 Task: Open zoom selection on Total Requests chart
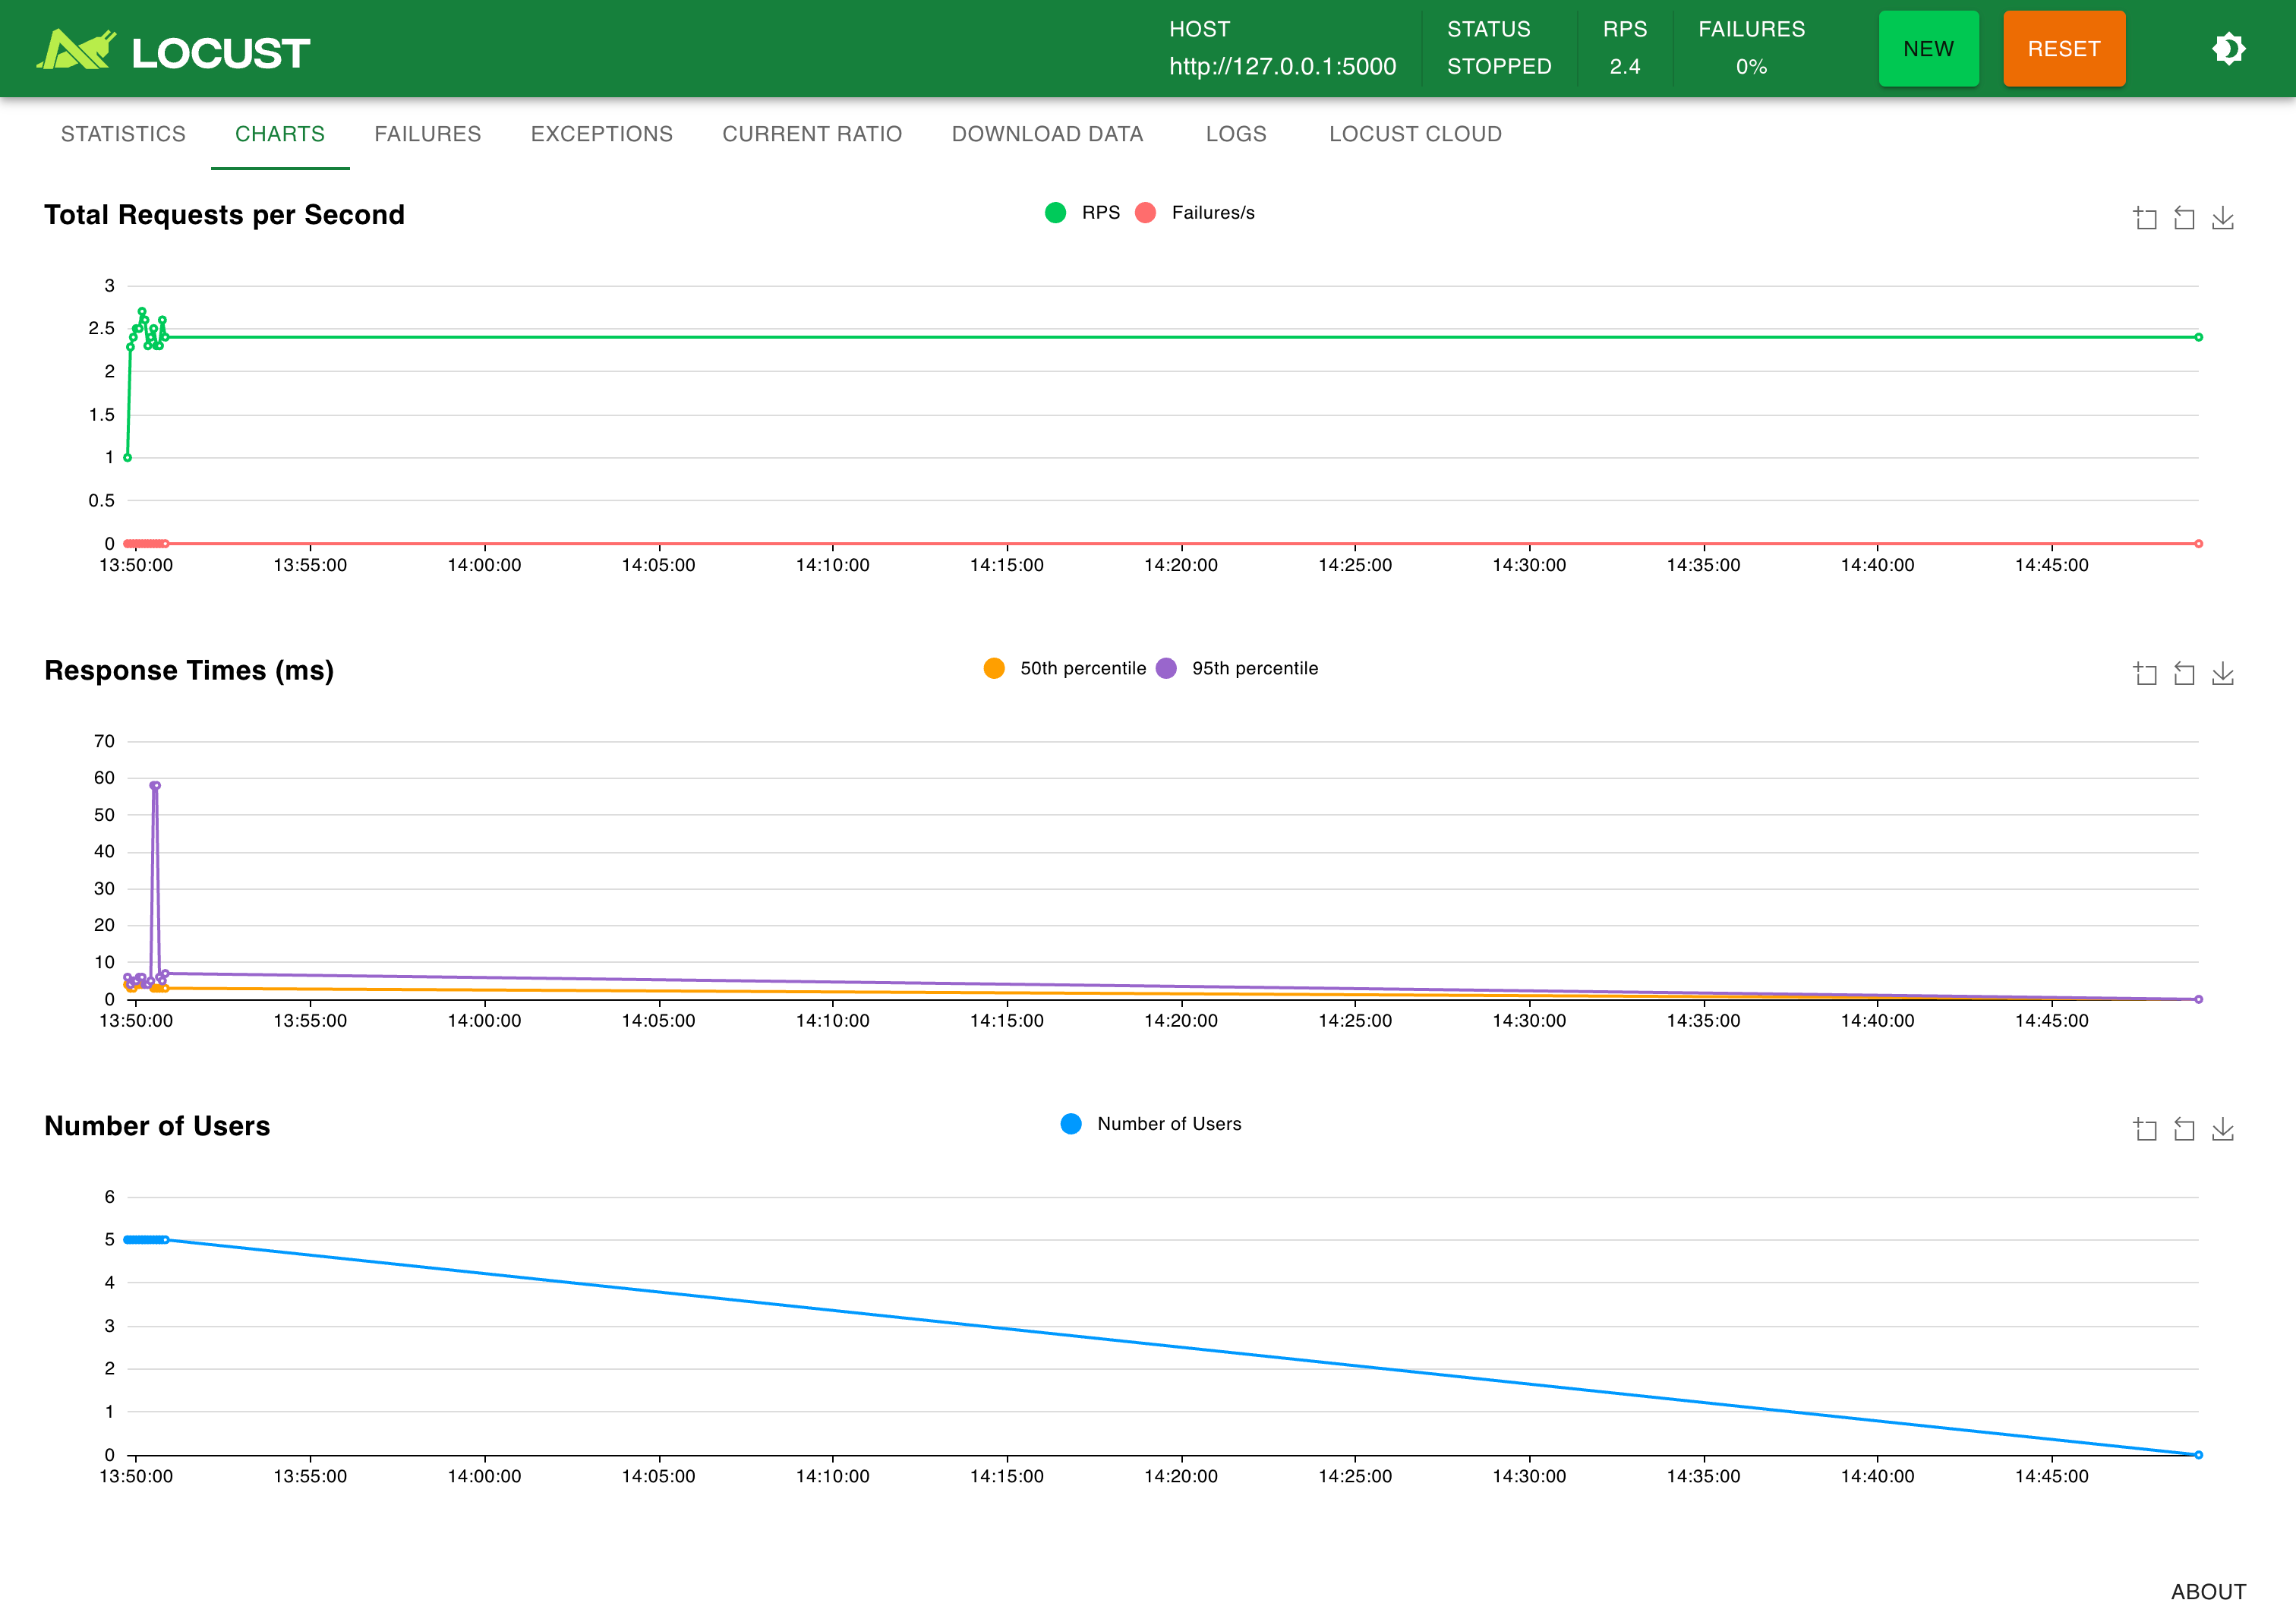2146,218
